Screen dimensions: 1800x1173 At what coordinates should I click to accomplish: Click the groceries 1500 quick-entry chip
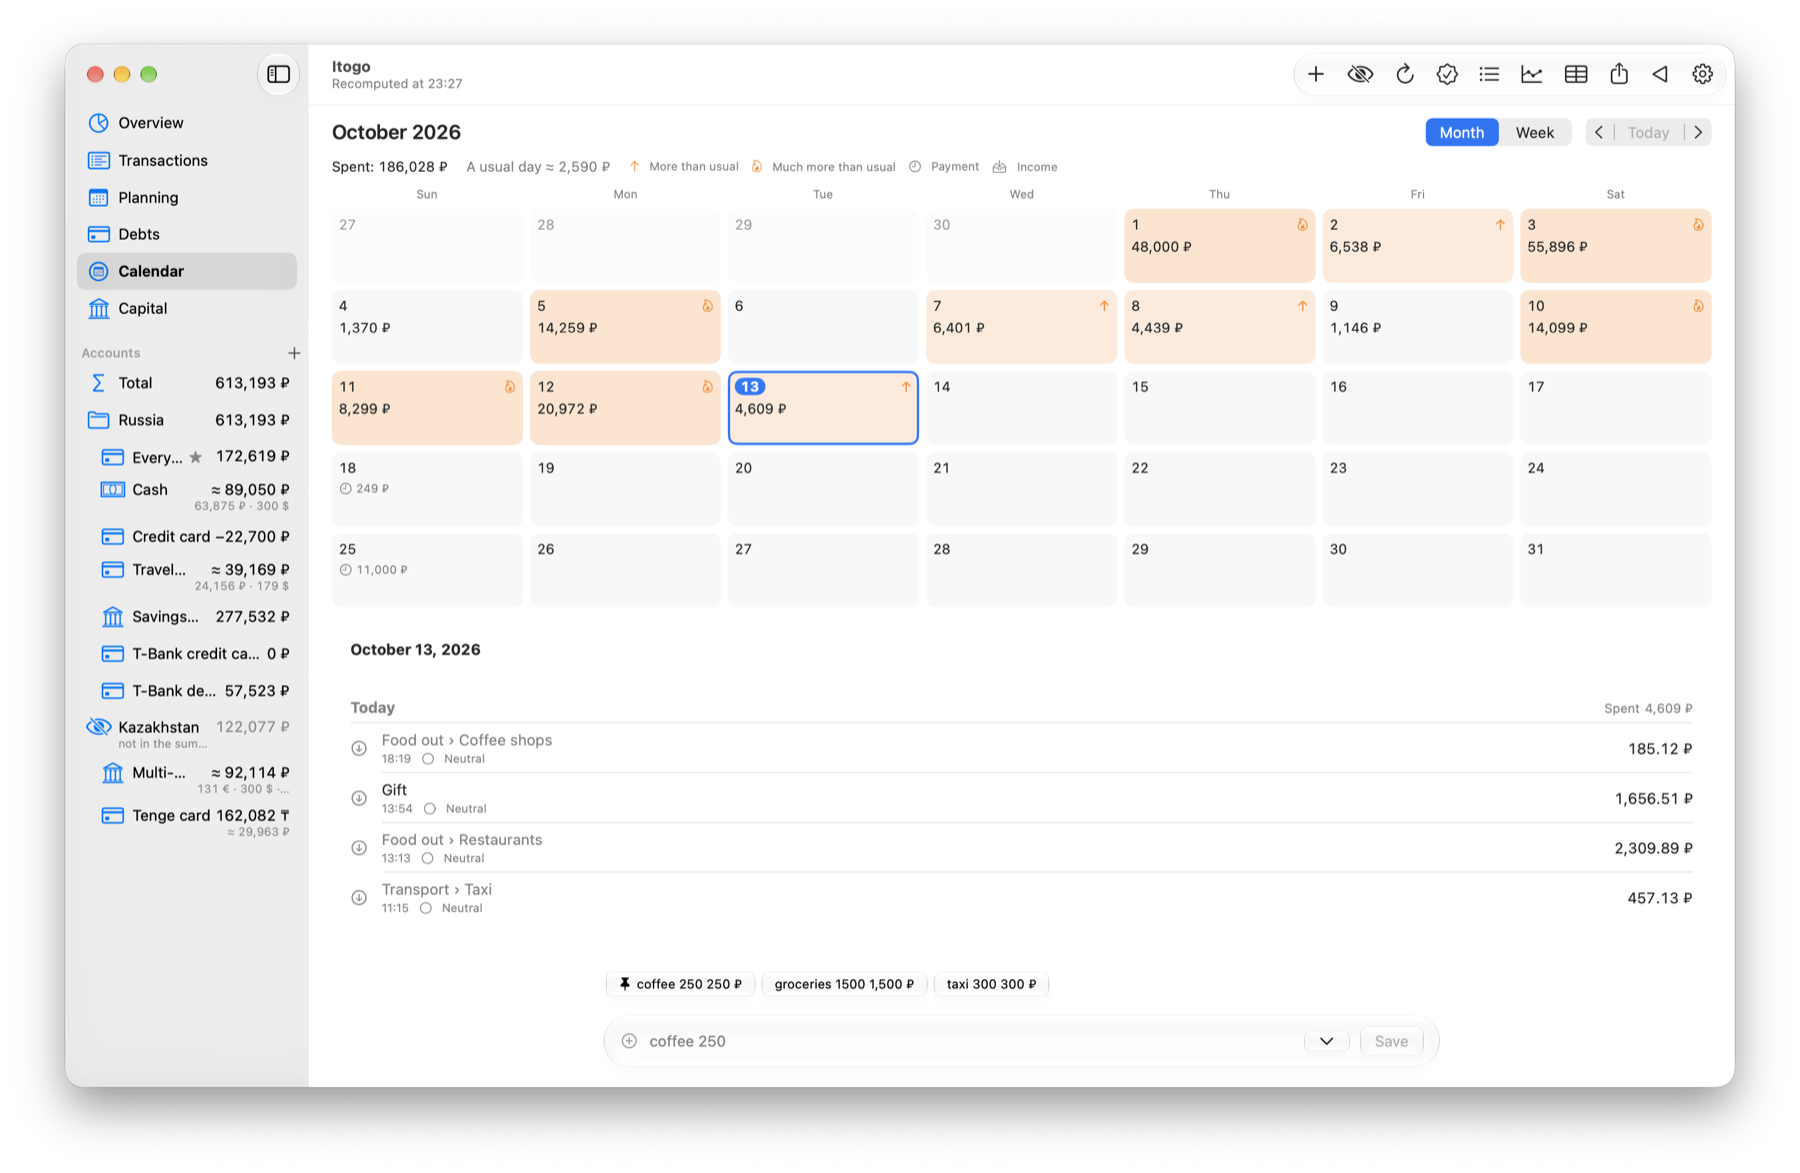(x=844, y=984)
